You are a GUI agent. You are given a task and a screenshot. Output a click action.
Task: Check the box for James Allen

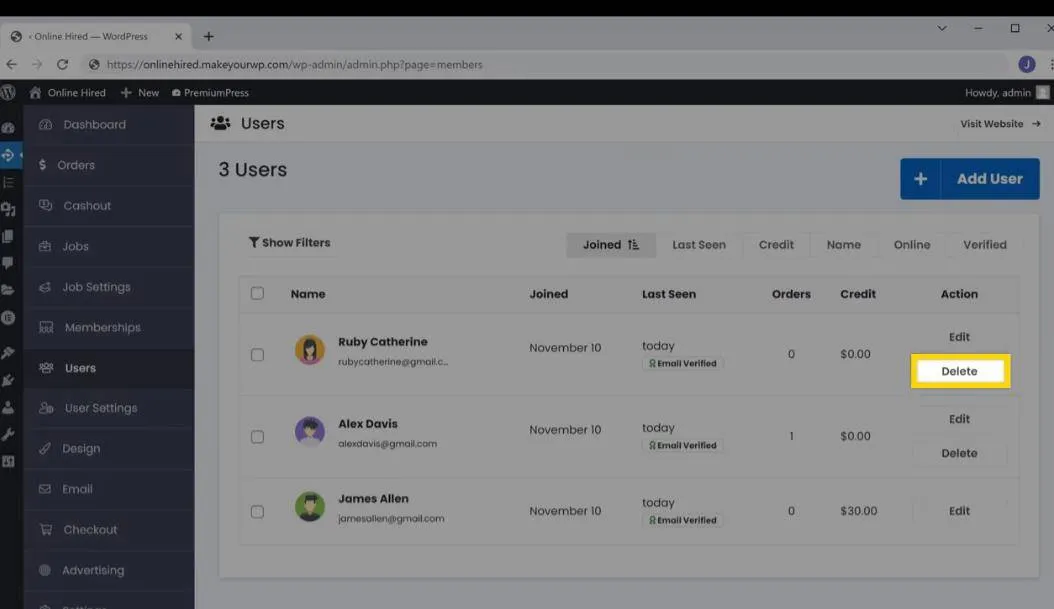(x=257, y=511)
